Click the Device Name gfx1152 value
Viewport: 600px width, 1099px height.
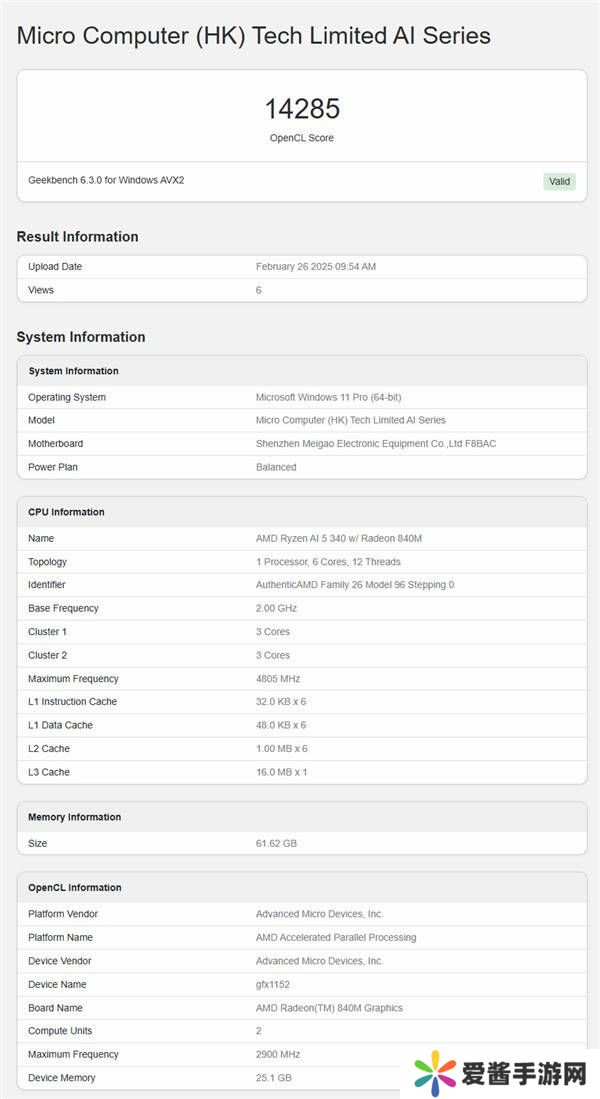(x=273, y=984)
